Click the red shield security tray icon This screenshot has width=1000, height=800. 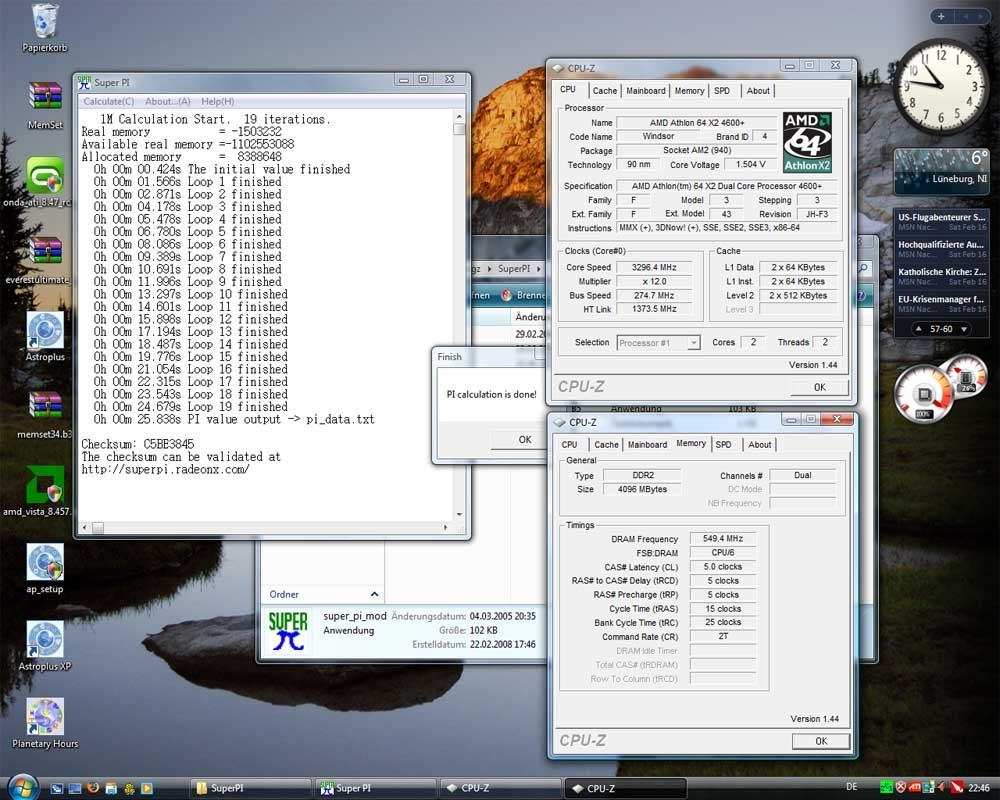point(901,788)
